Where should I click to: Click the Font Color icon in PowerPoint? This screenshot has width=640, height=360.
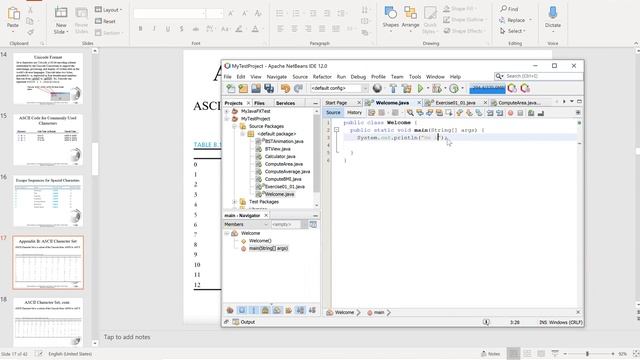(255, 29)
